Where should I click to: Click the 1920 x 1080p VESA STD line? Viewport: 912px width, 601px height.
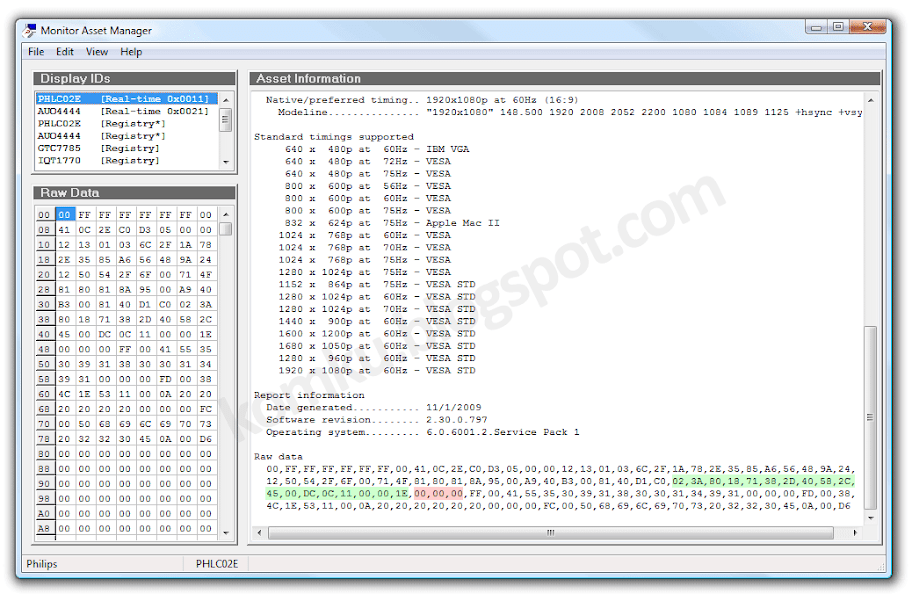click(x=376, y=371)
